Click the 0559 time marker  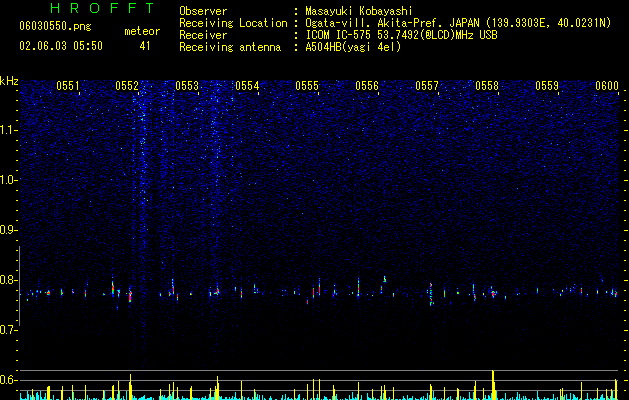pos(547,86)
